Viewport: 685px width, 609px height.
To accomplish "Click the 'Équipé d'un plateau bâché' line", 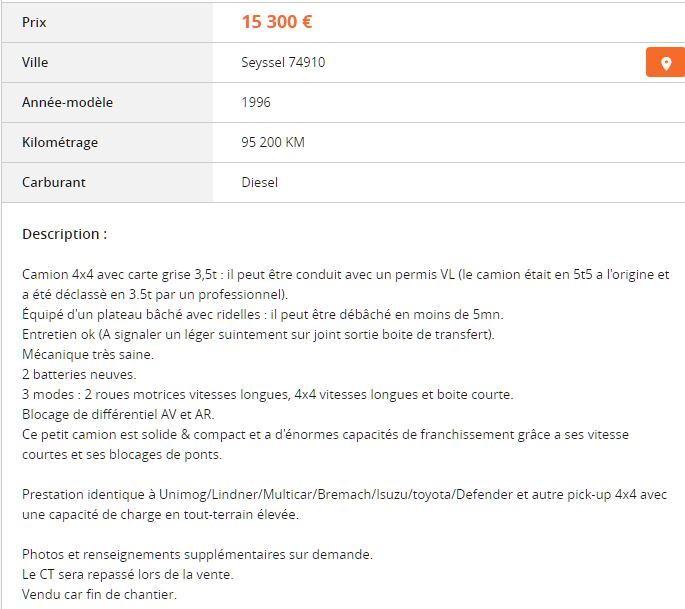I will coord(262,314).
